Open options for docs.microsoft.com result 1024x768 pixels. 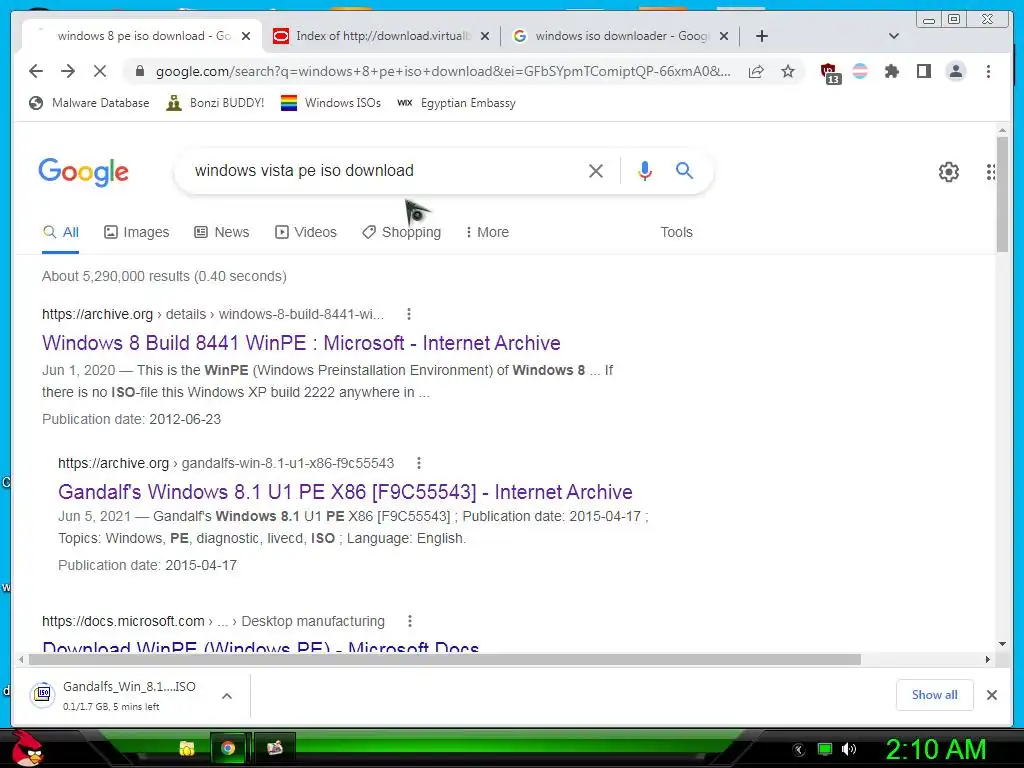click(x=409, y=621)
